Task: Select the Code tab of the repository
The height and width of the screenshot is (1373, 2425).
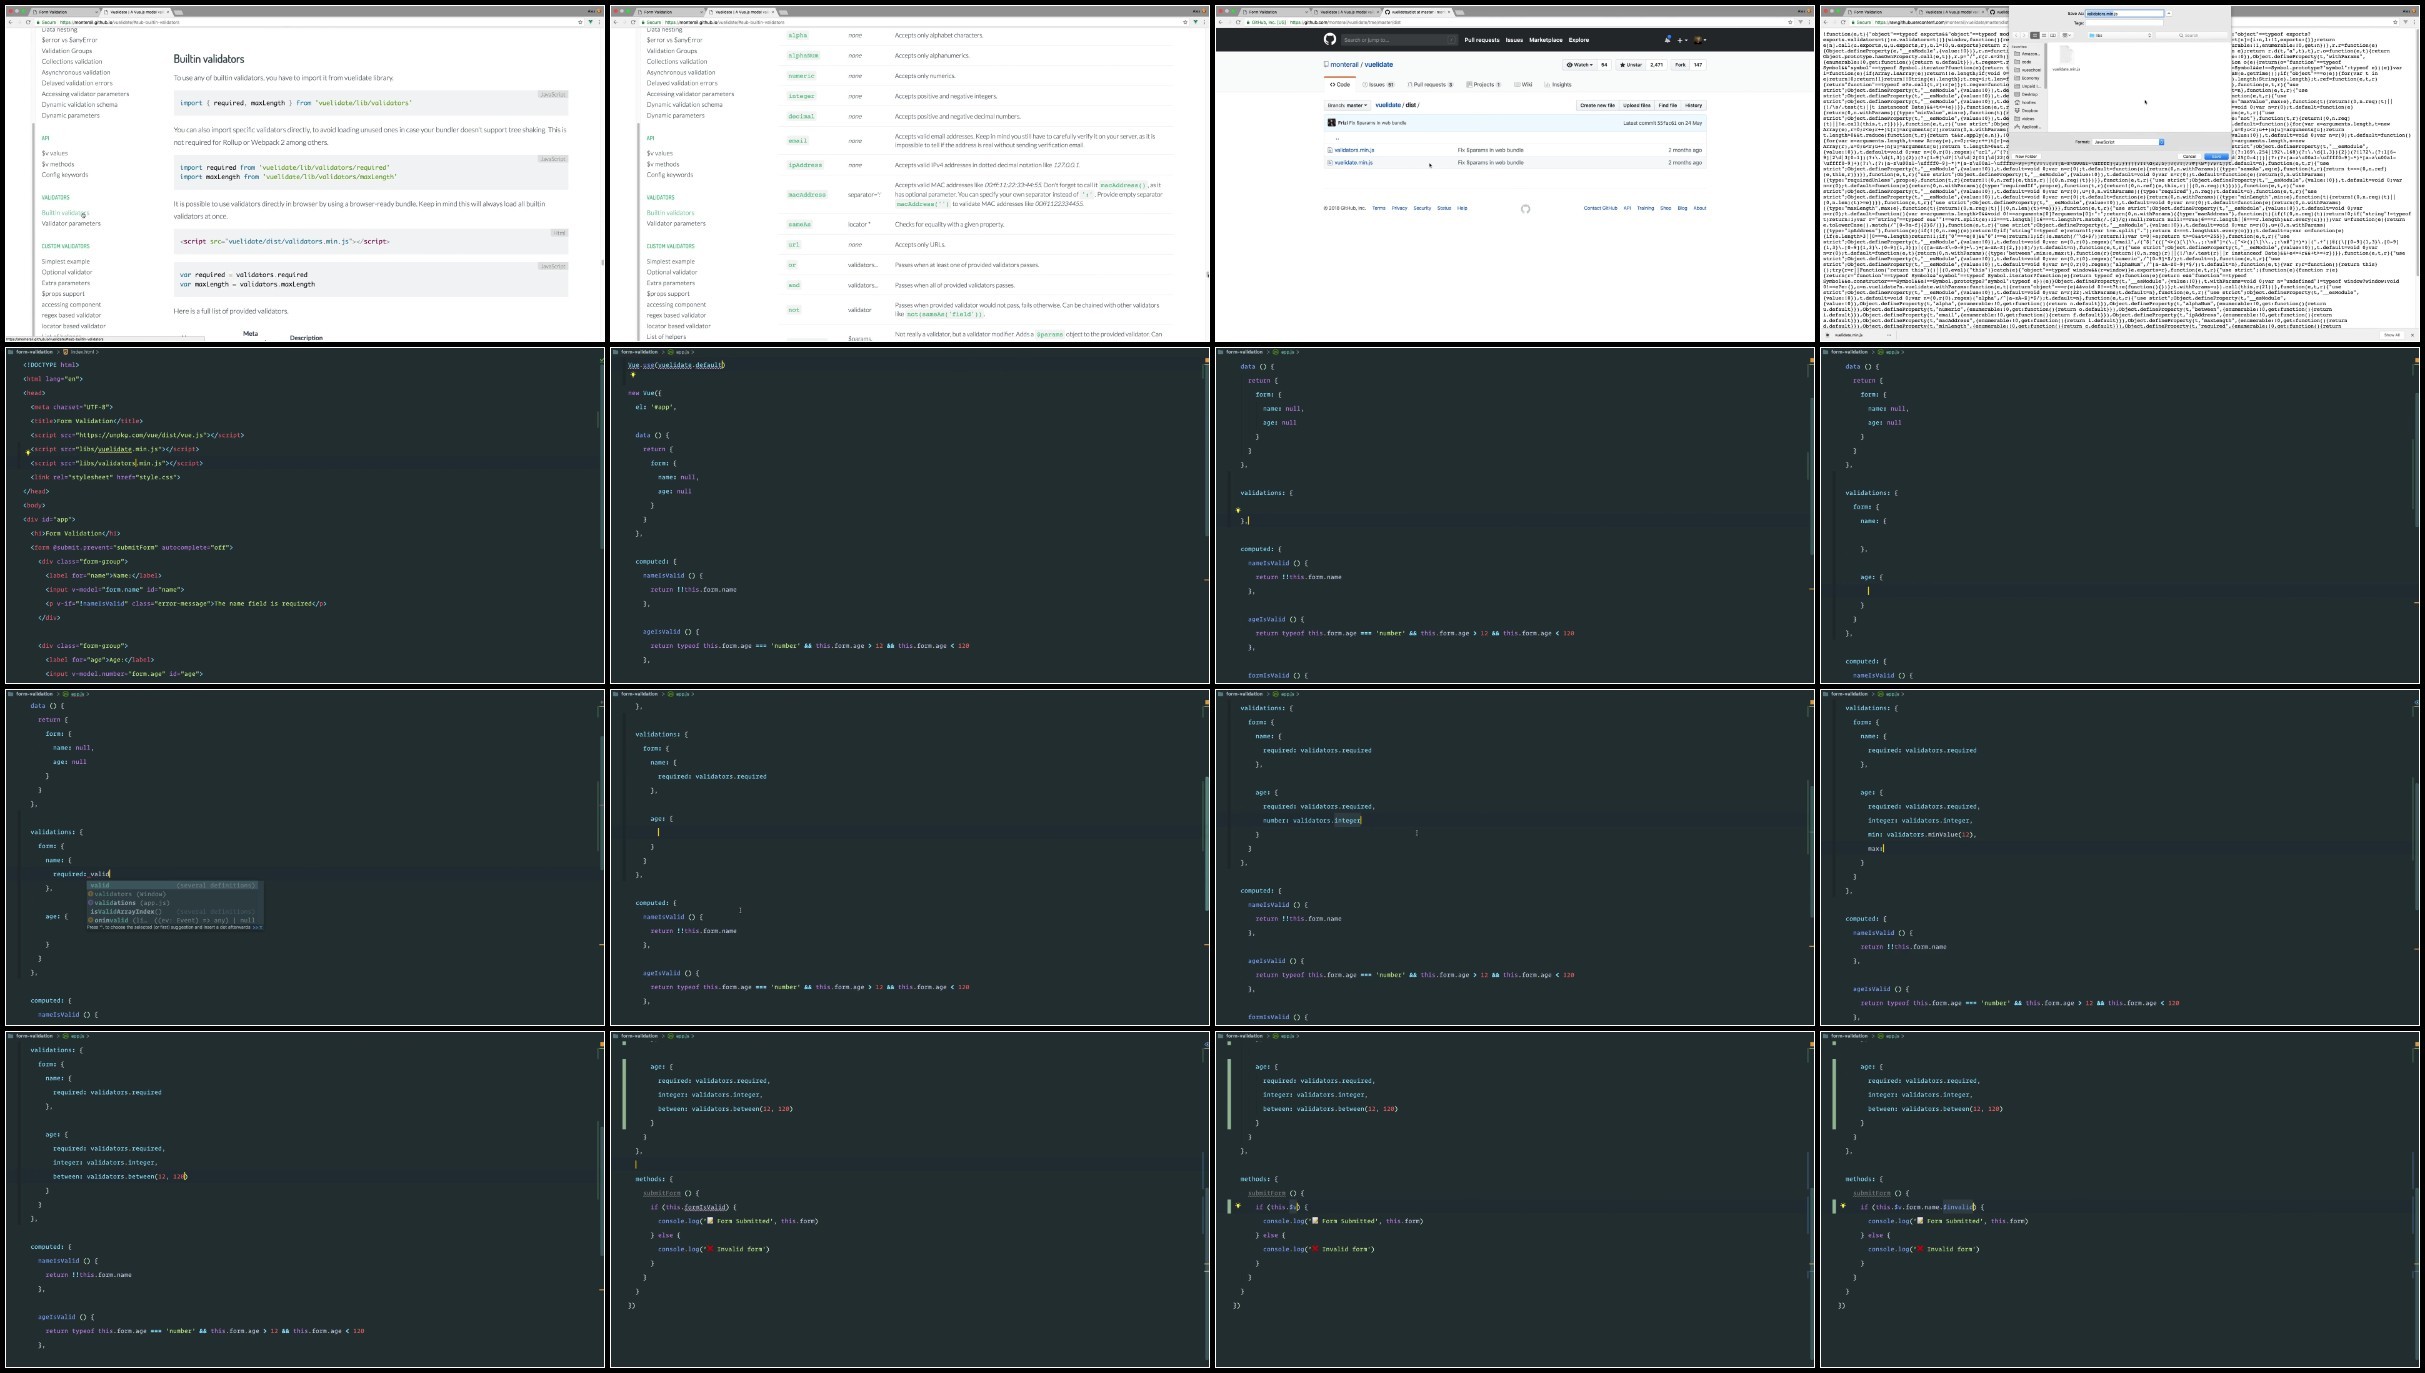Action: [1340, 85]
